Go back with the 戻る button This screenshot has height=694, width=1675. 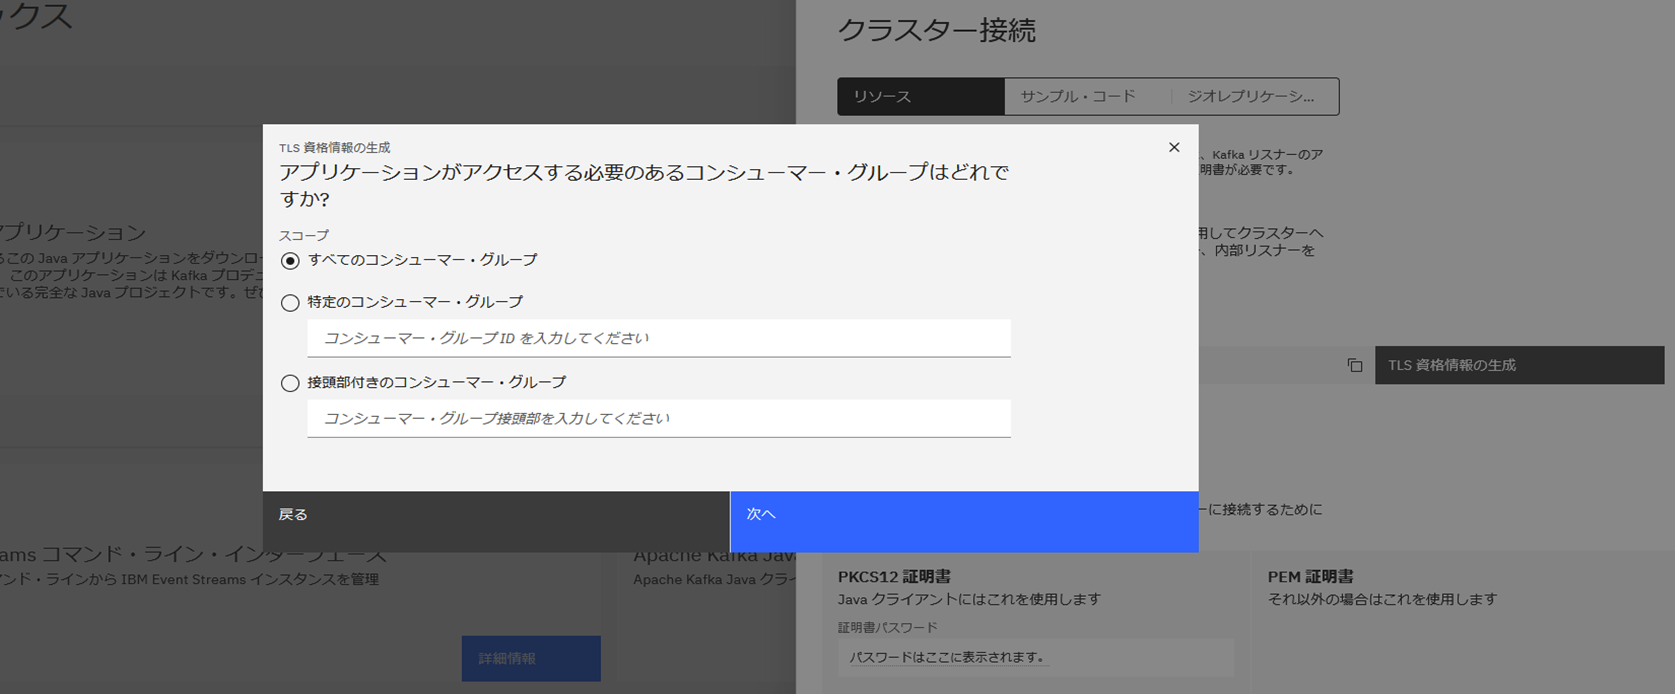496,521
